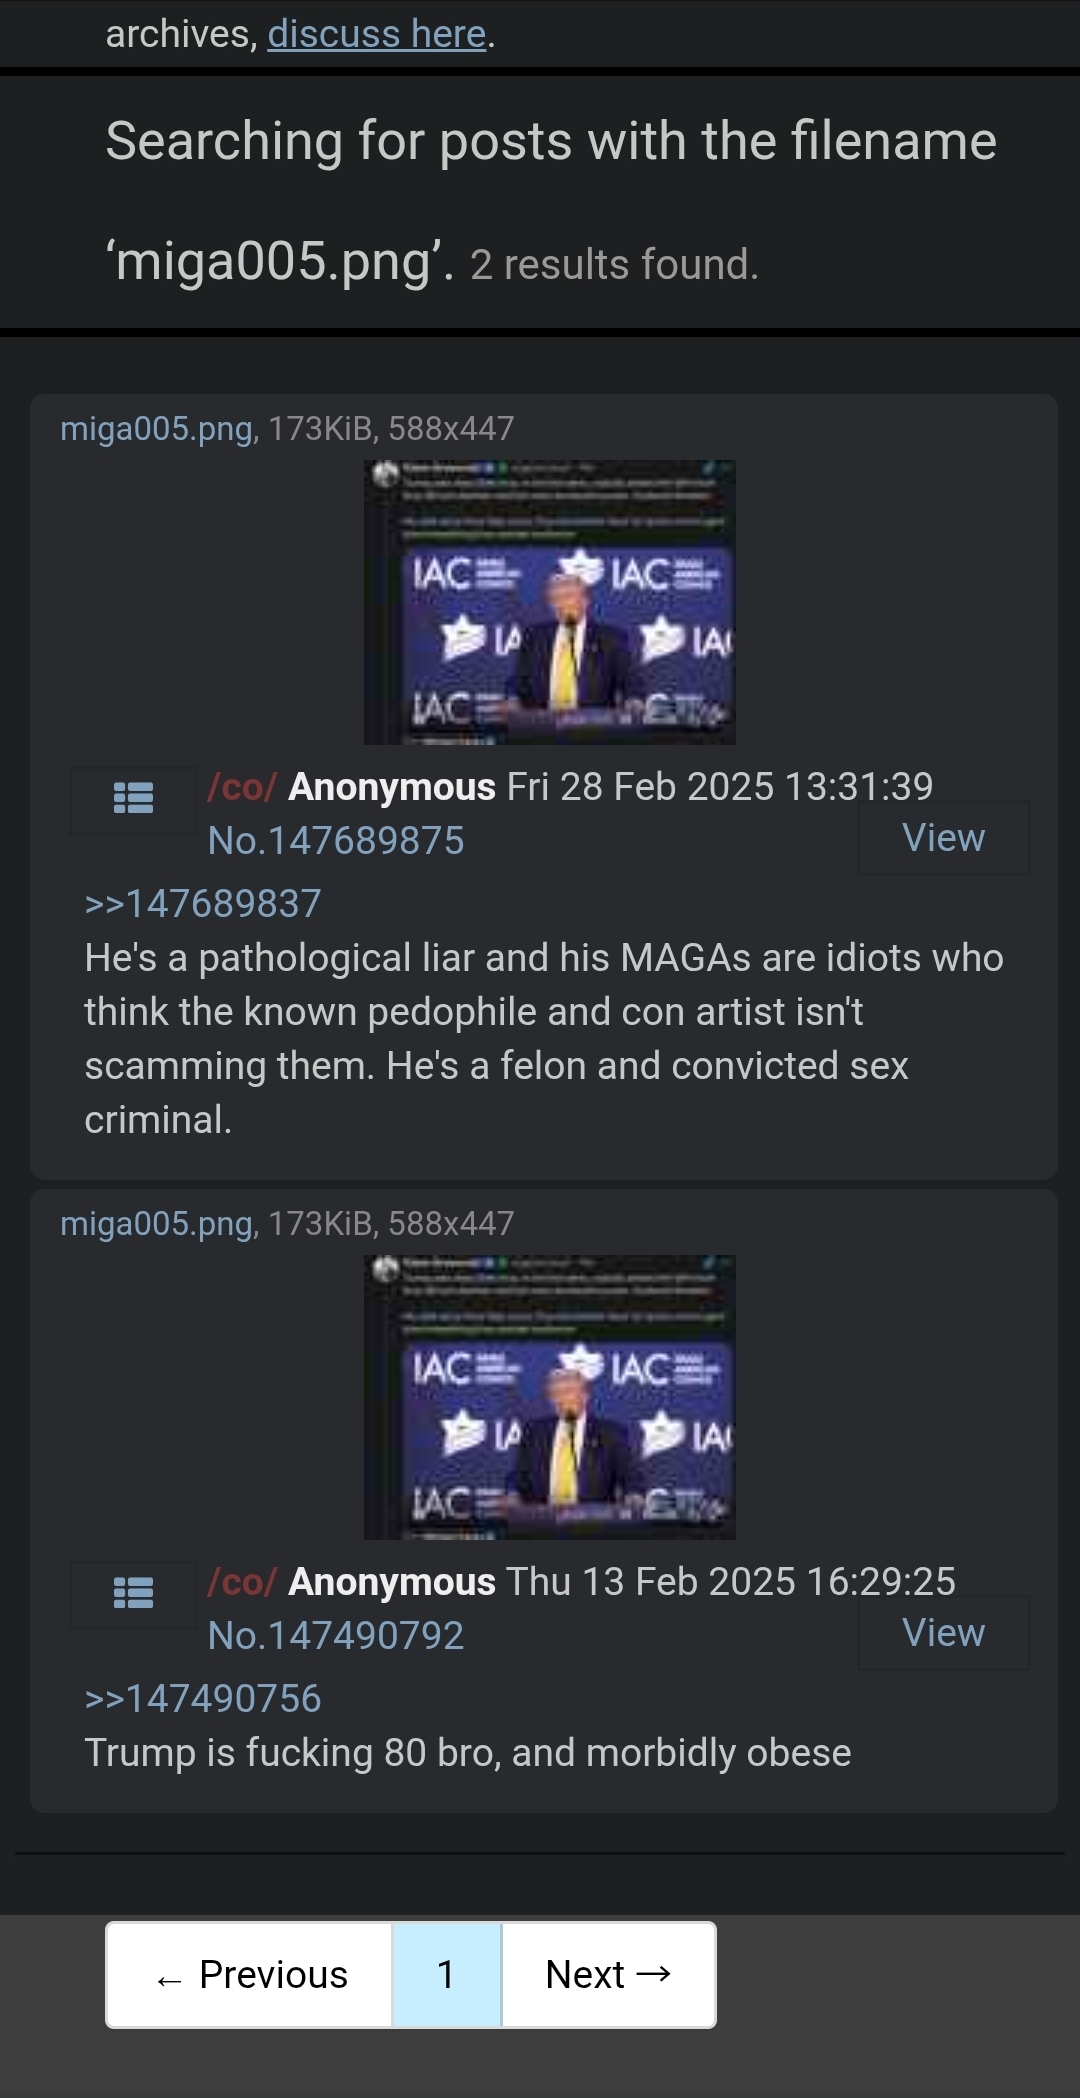Click View button for post No.147490792
Viewport: 1080px width, 2098px height.
tap(943, 1633)
